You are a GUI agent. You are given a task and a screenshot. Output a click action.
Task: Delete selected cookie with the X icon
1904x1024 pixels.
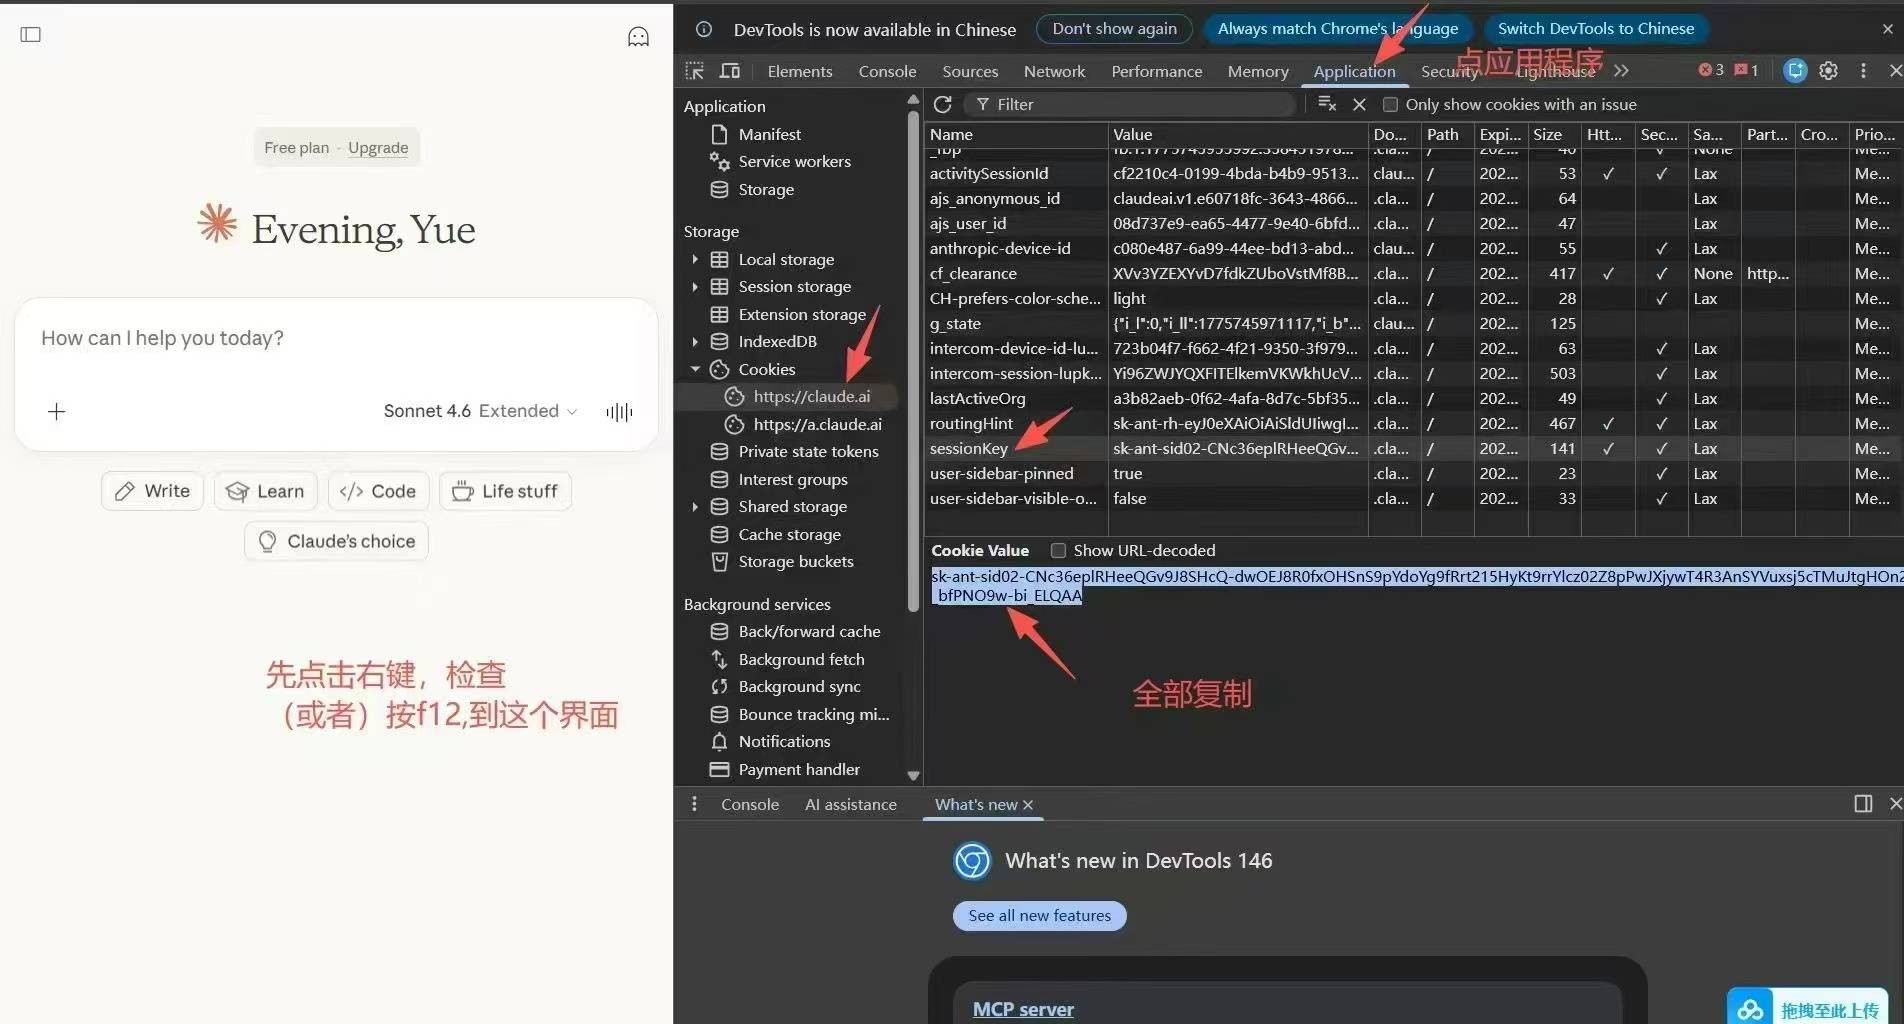[x=1359, y=104]
